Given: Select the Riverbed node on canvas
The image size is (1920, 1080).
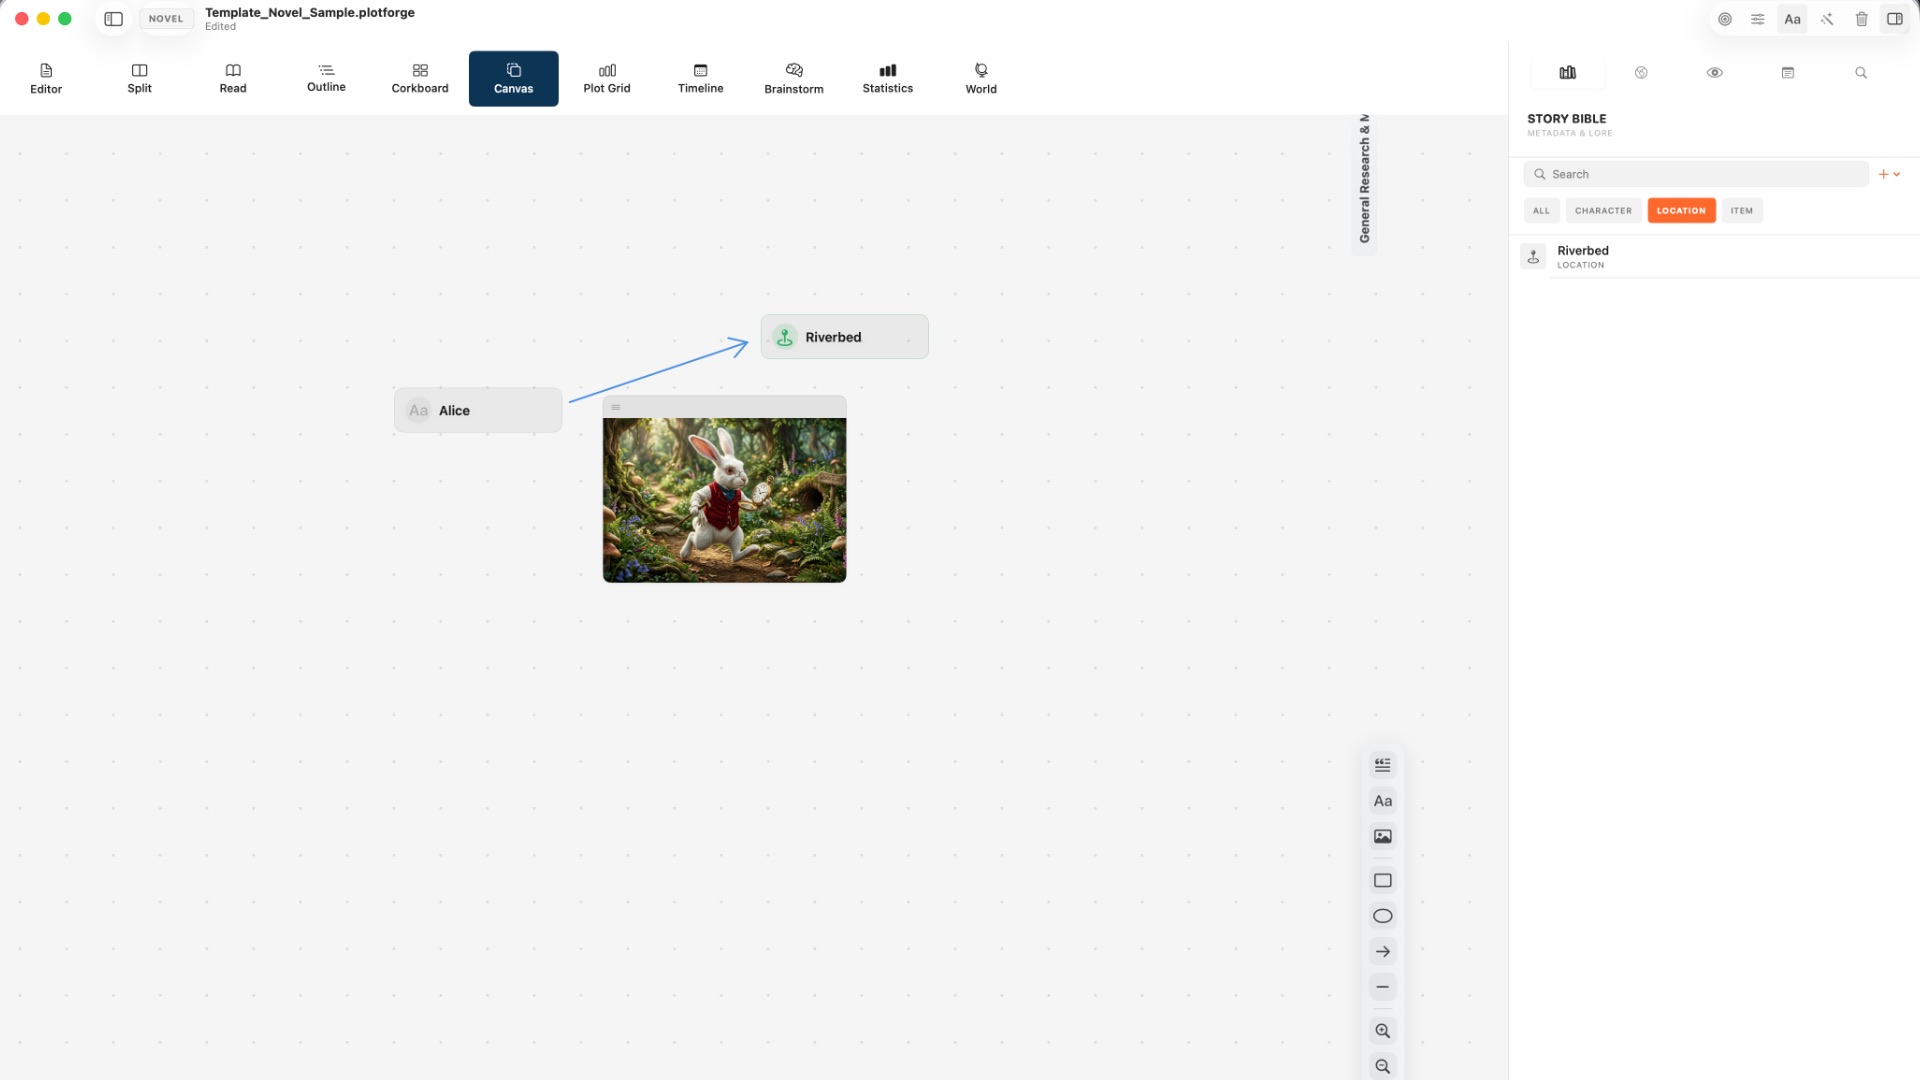Looking at the screenshot, I should pos(844,337).
